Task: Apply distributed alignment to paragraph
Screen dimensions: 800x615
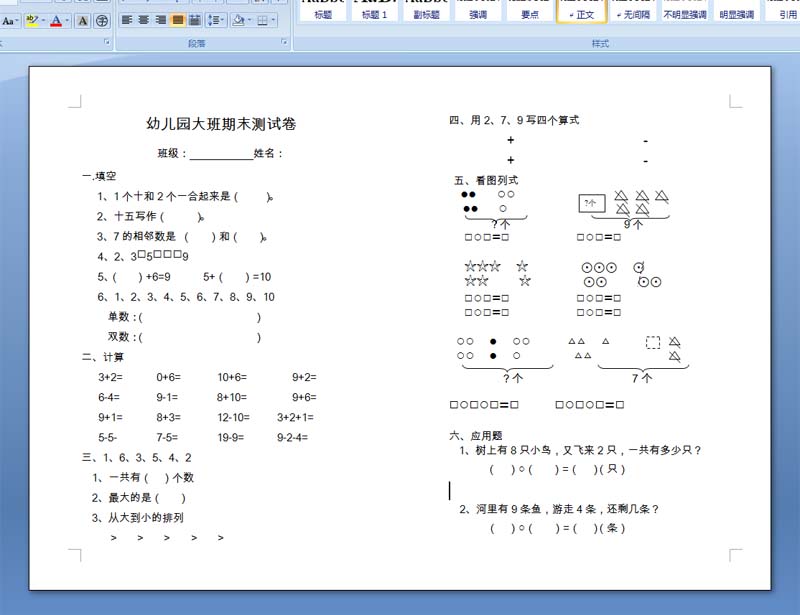Action: (x=194, y=20)
